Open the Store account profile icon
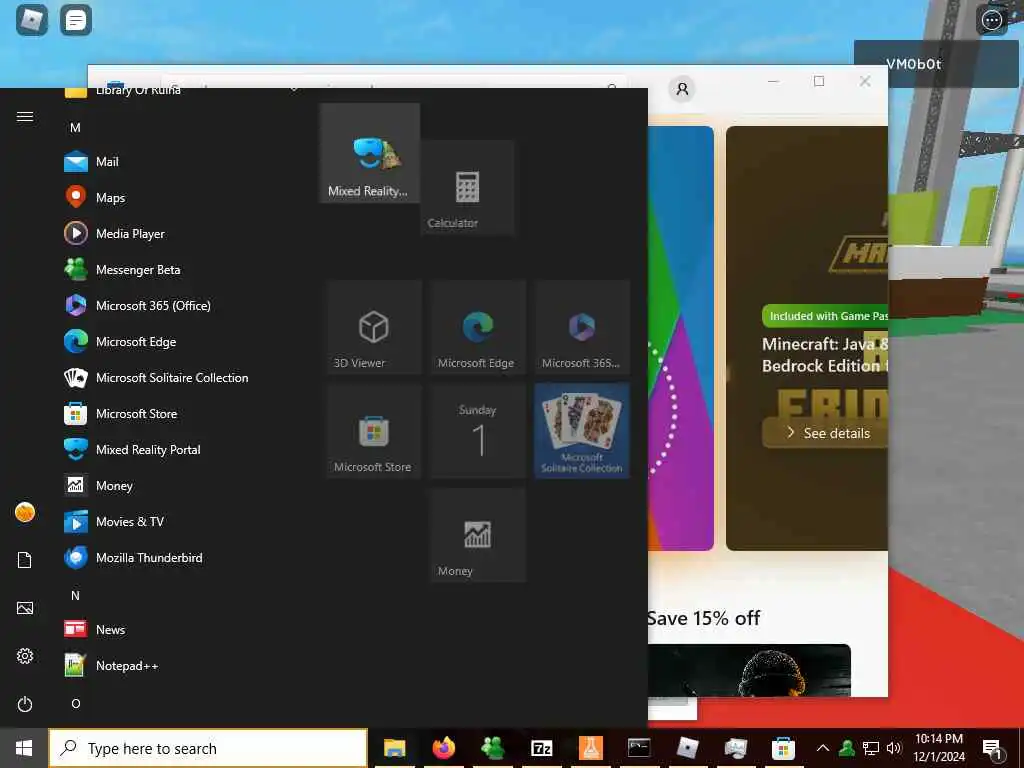This screenshot has width=1024, height=768. [682, 89]
